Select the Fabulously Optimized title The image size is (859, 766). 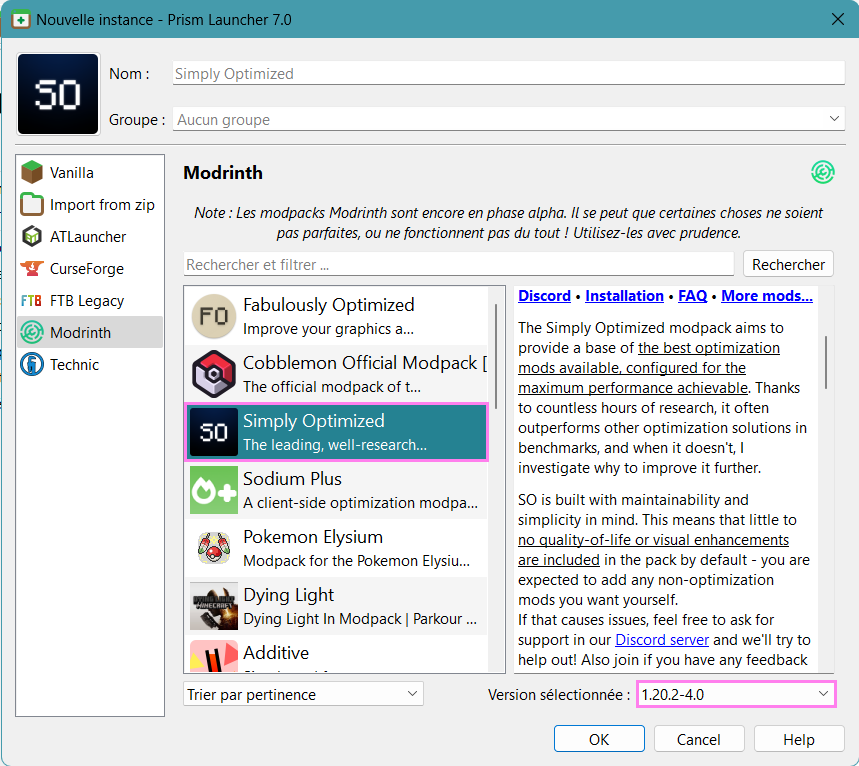328,305
